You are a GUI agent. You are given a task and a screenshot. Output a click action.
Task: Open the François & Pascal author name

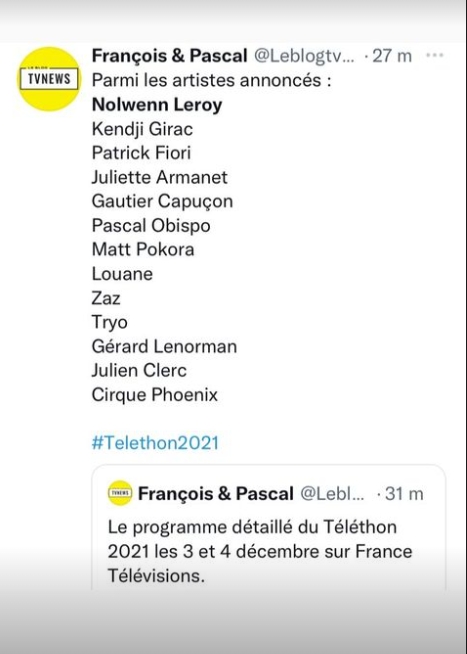(170, 55)
